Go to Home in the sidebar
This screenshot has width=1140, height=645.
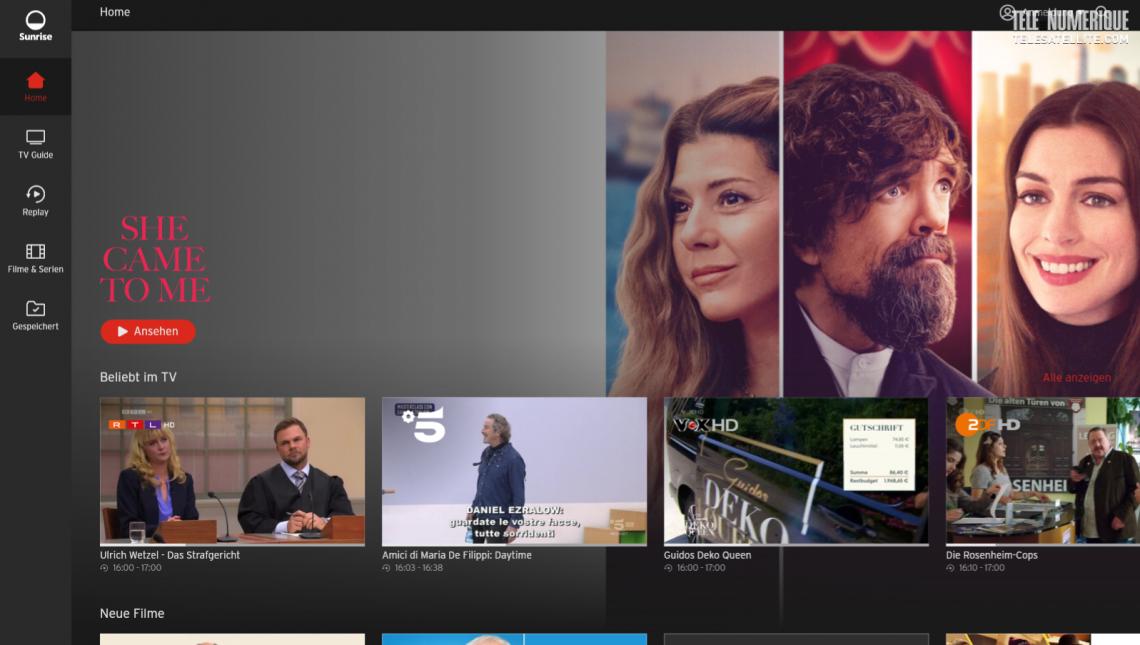(35, 86)
